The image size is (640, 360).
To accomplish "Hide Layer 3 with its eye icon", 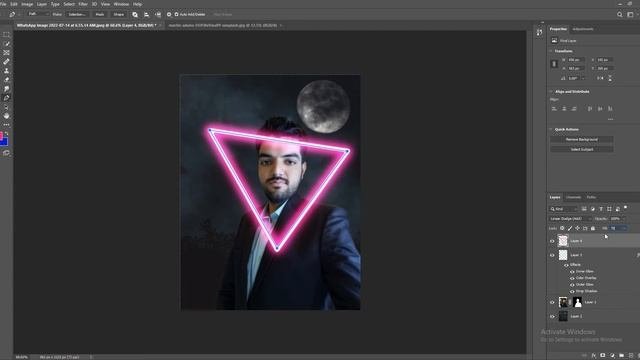I will point(552,255).
